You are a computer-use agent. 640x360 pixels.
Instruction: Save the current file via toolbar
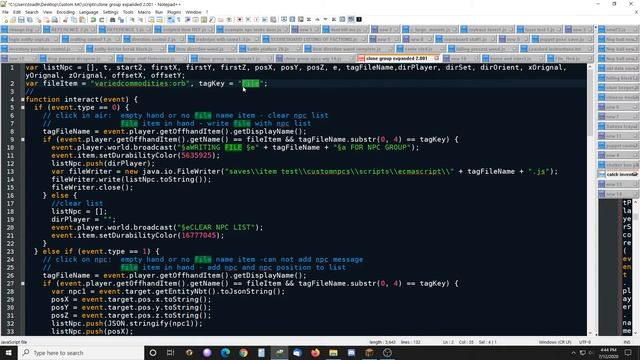[21, 20]
